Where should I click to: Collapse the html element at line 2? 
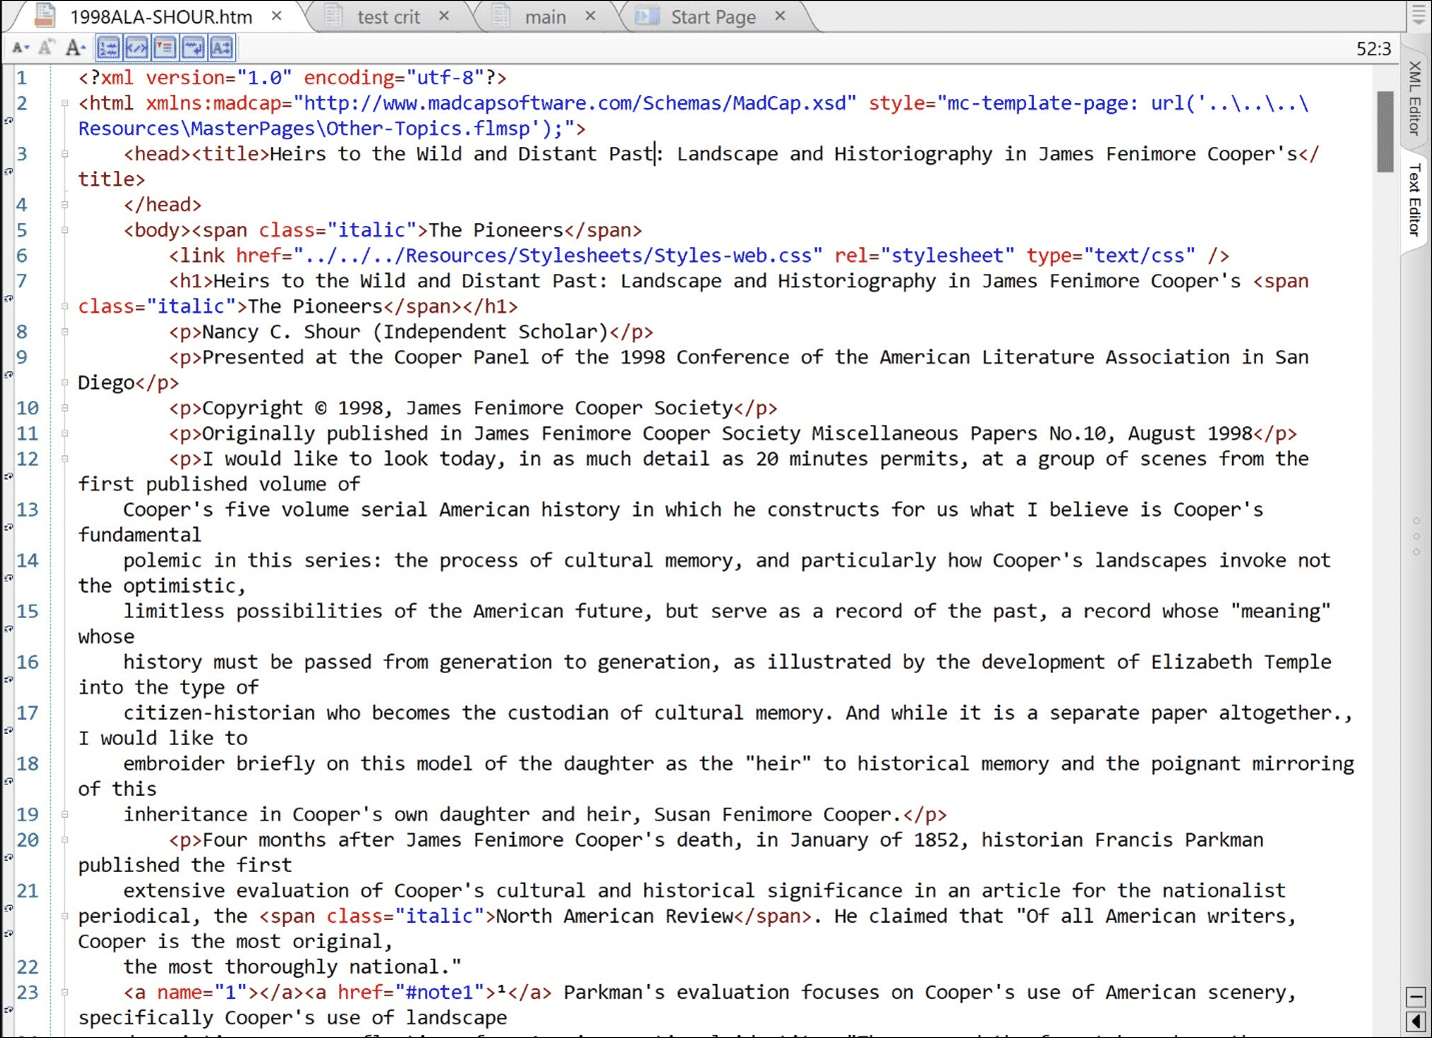pyautogui.click(x=65, y=103)
